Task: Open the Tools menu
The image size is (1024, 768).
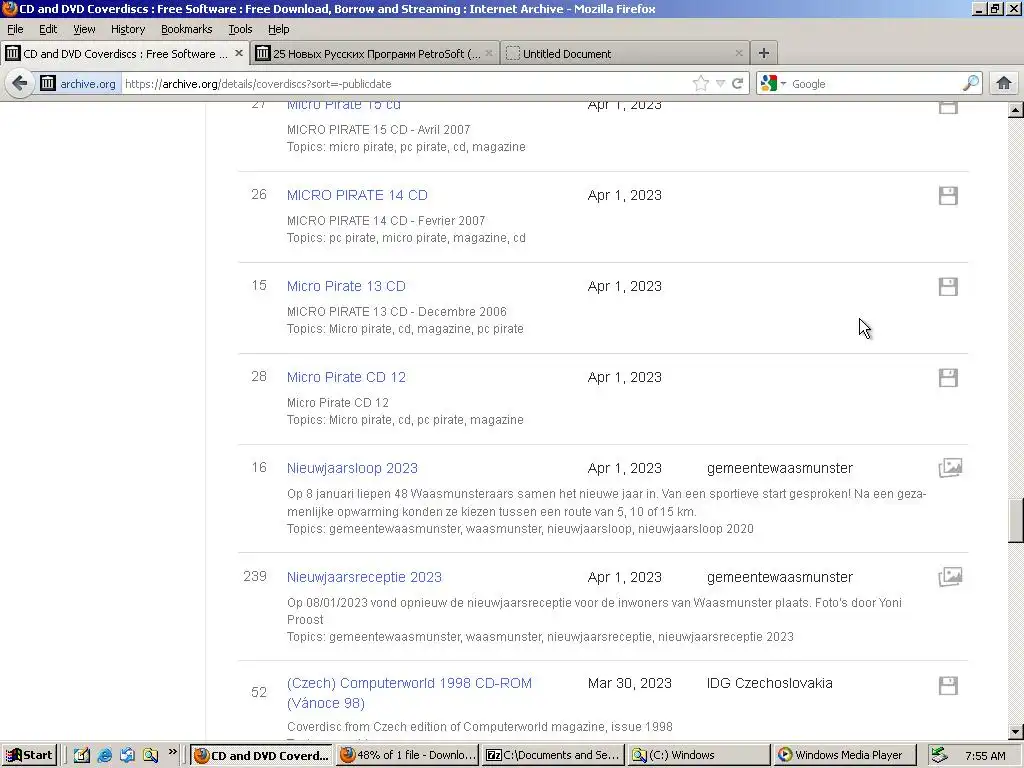Action: 240,29
